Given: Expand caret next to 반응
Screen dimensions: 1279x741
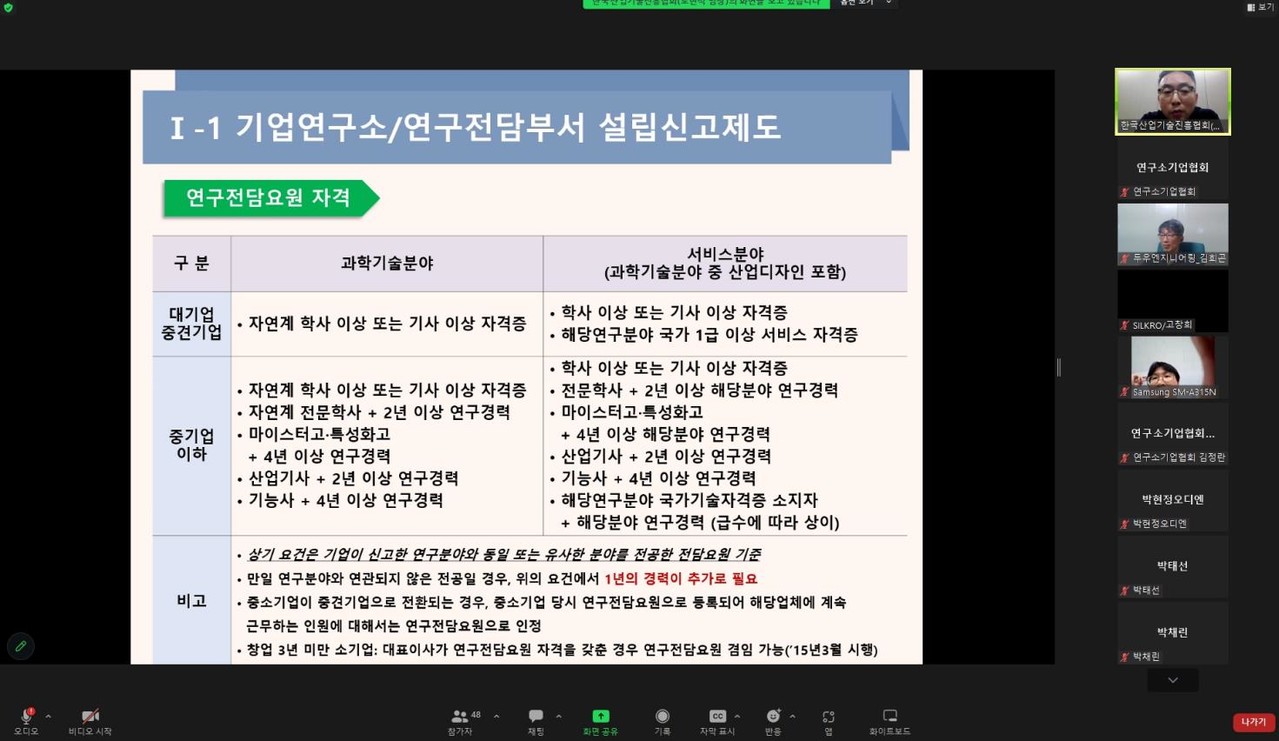Looking at the screenshot, I should 792,716.
